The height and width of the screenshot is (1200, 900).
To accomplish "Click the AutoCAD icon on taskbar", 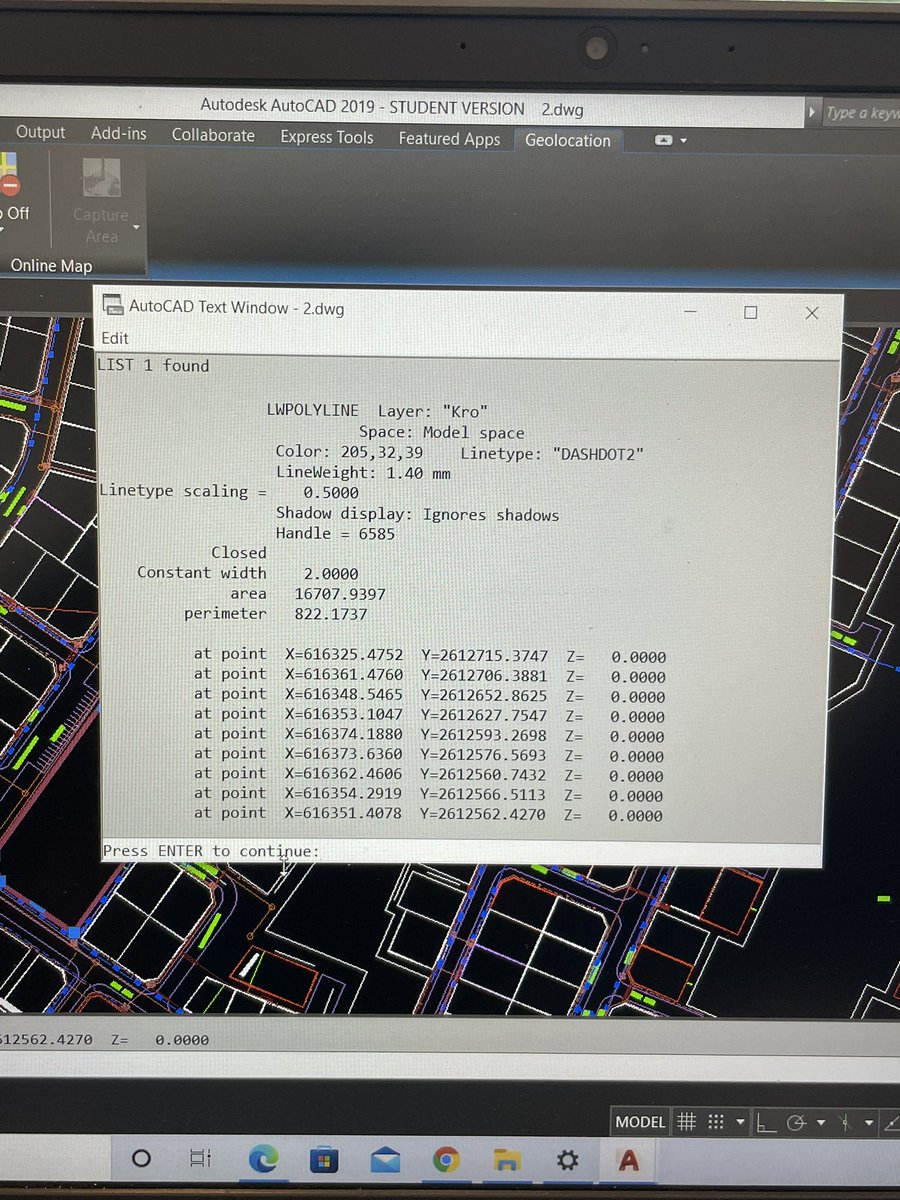I will pyautogui.click(x=629, y=1160).
